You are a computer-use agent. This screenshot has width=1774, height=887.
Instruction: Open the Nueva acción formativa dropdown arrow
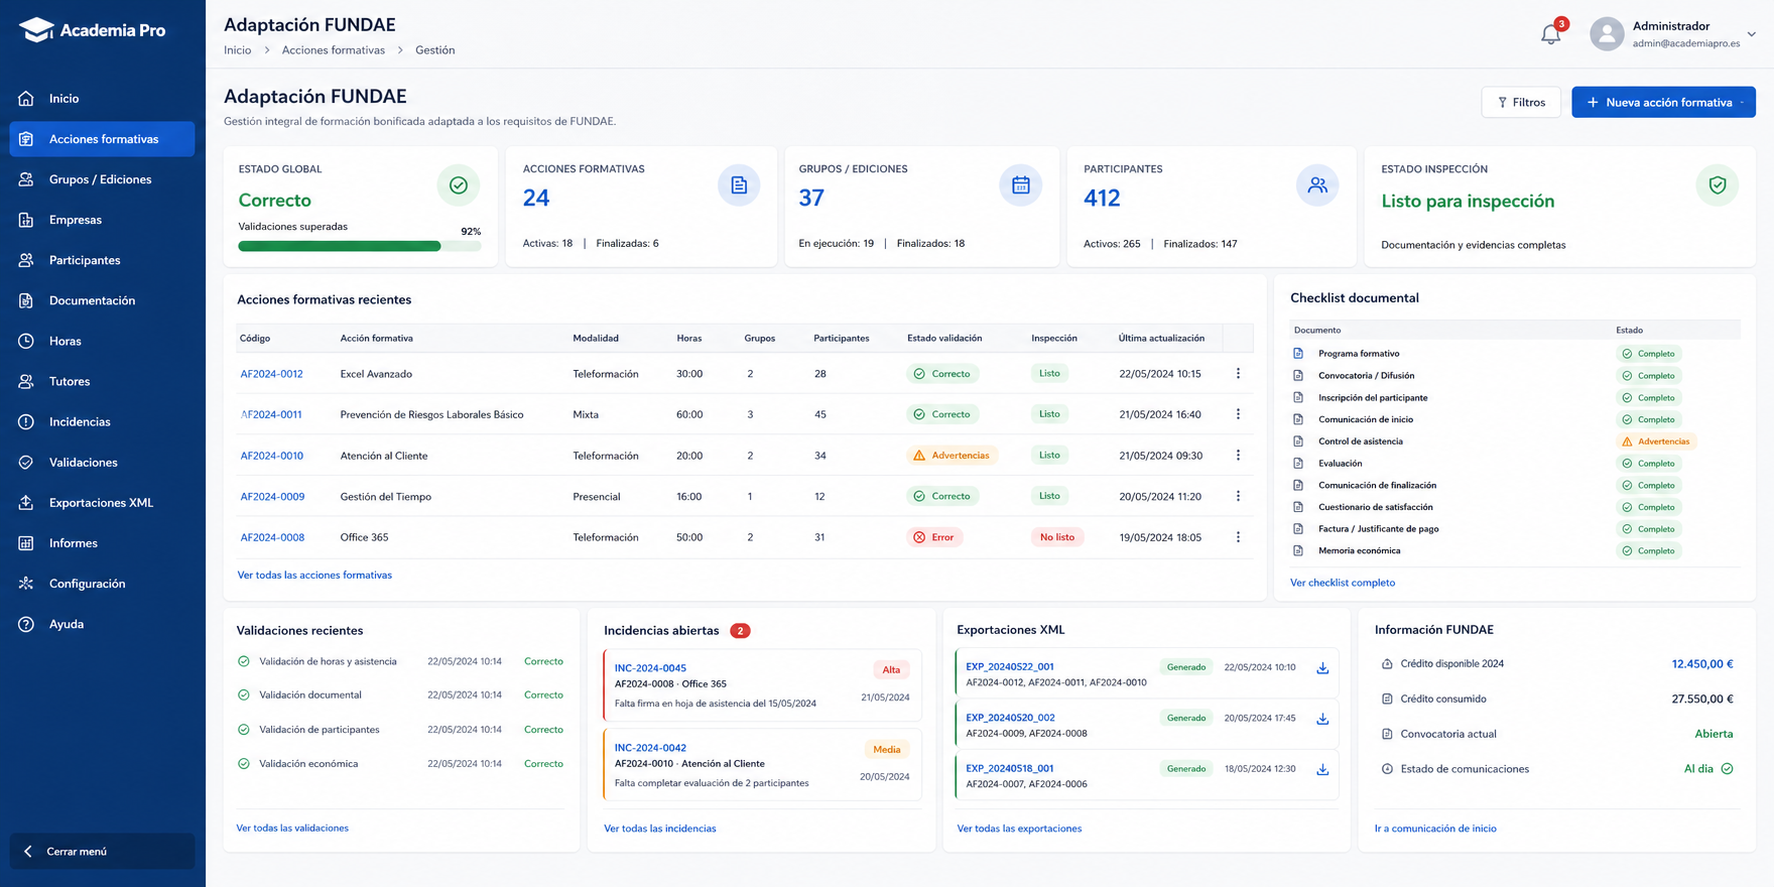1742,102
